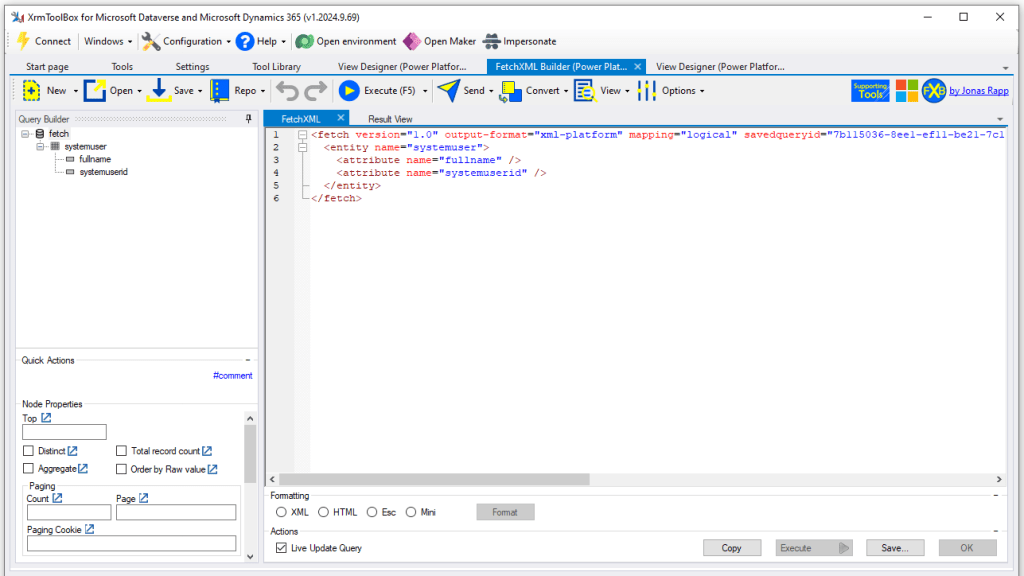Click the Undo arrow icon

pyautogui.click(x=288, y=91)
